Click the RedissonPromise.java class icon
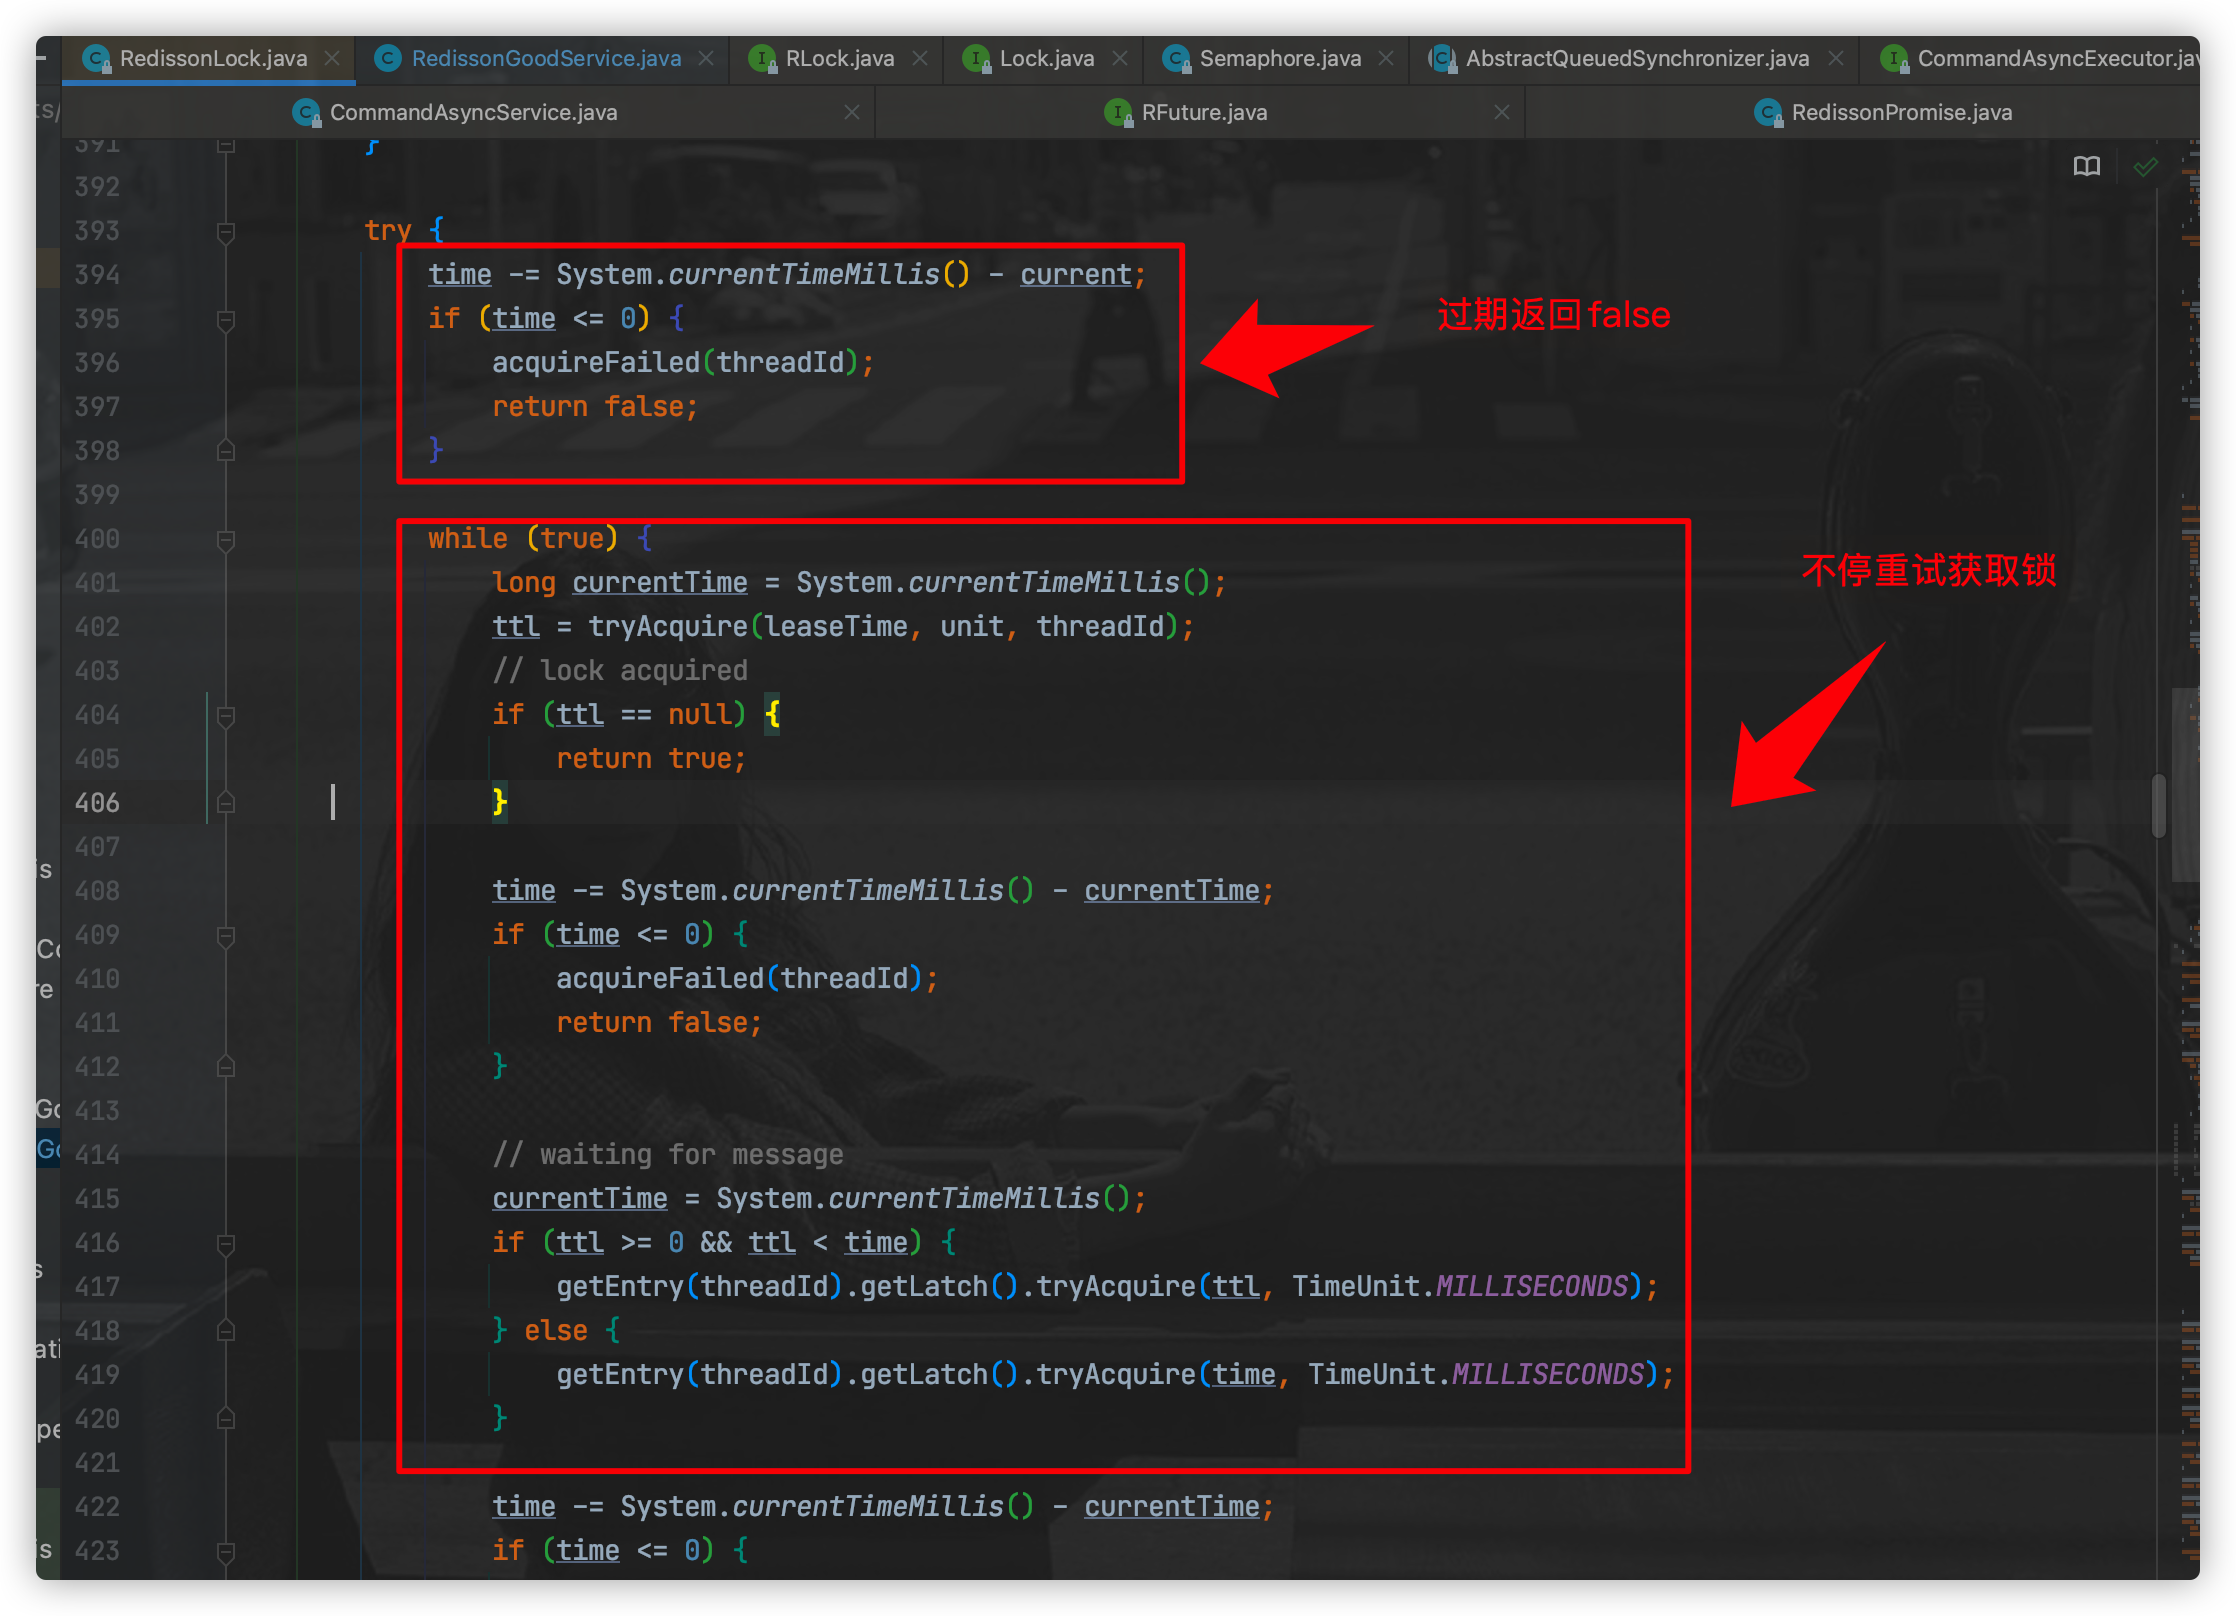This screenshot has width=2236, height=1616. point(1768,113)
